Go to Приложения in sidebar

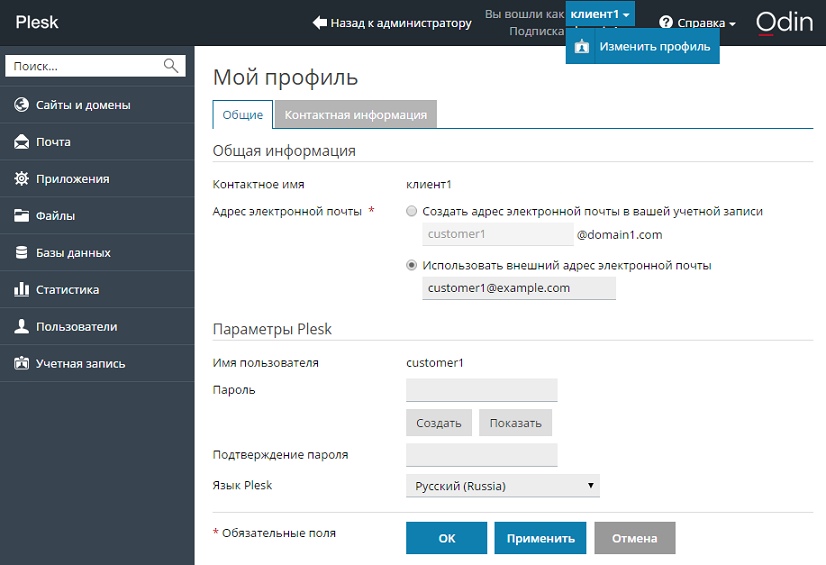coord(97,179)
